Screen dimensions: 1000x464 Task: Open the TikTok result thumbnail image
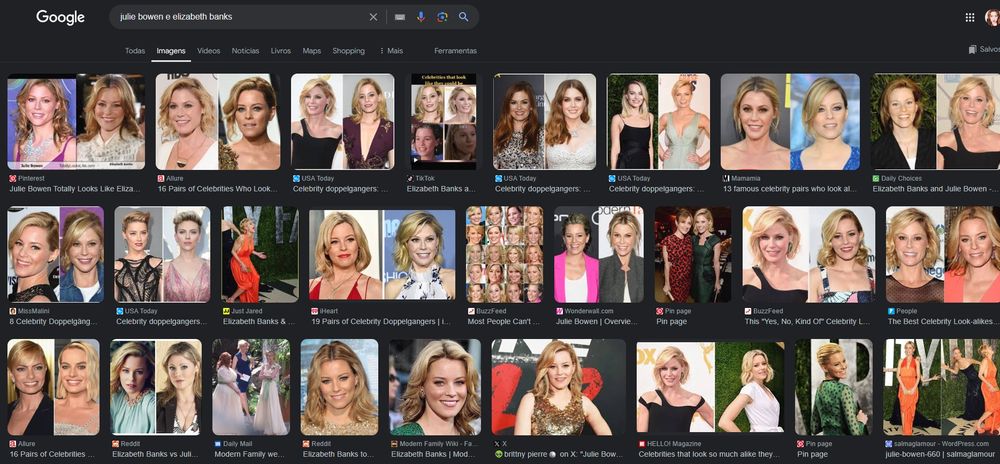[x=444, y=122]
